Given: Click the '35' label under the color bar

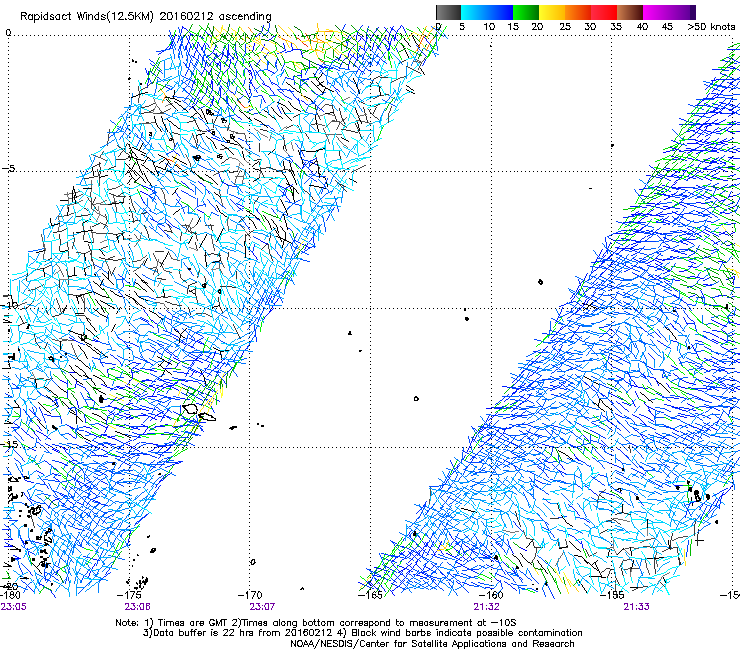Looking at the screenshot, I should pyautogui.click(x=616, y=27).
